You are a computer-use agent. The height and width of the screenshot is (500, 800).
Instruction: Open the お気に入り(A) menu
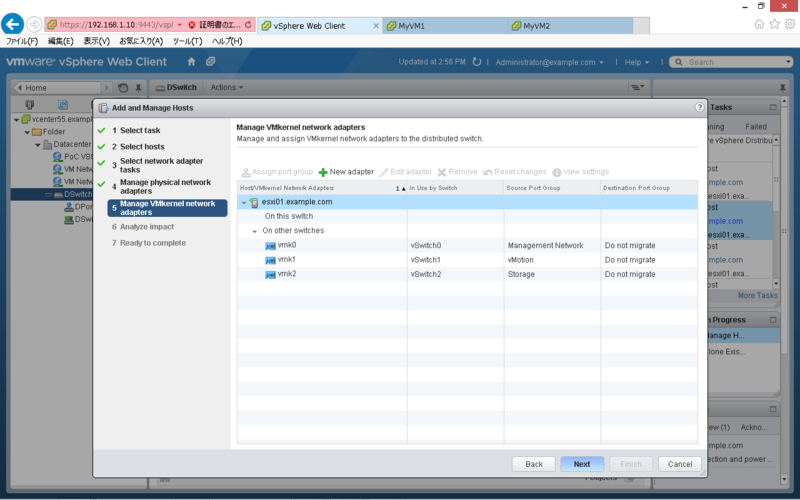tap(141, 41)
